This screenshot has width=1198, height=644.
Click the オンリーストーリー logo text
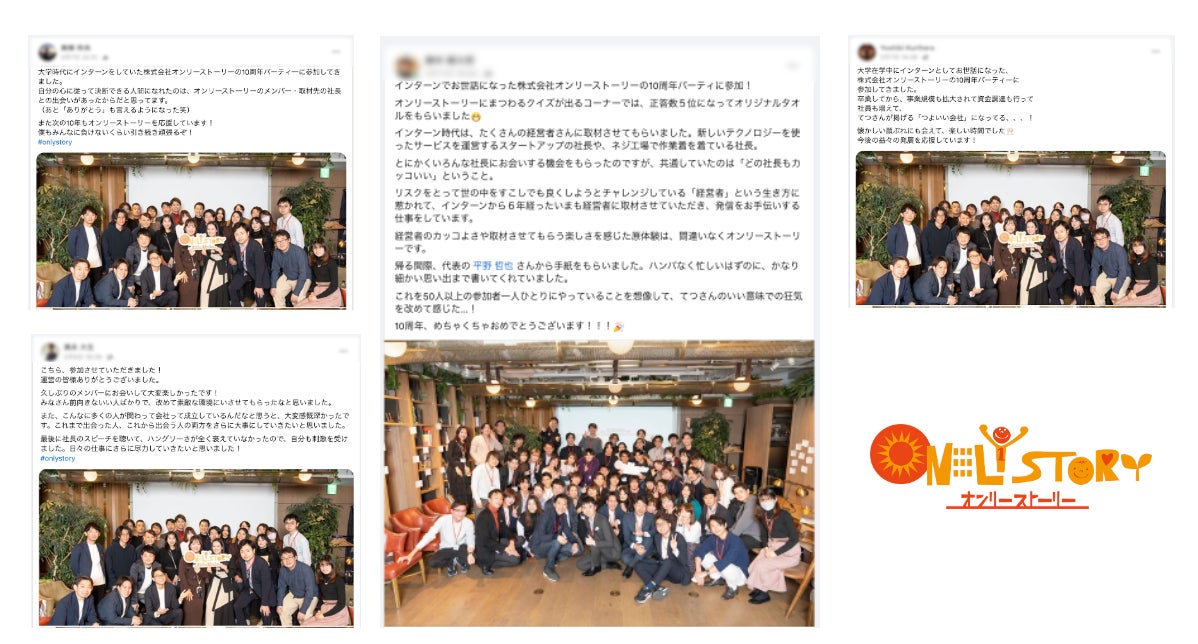click(1018, 500)
